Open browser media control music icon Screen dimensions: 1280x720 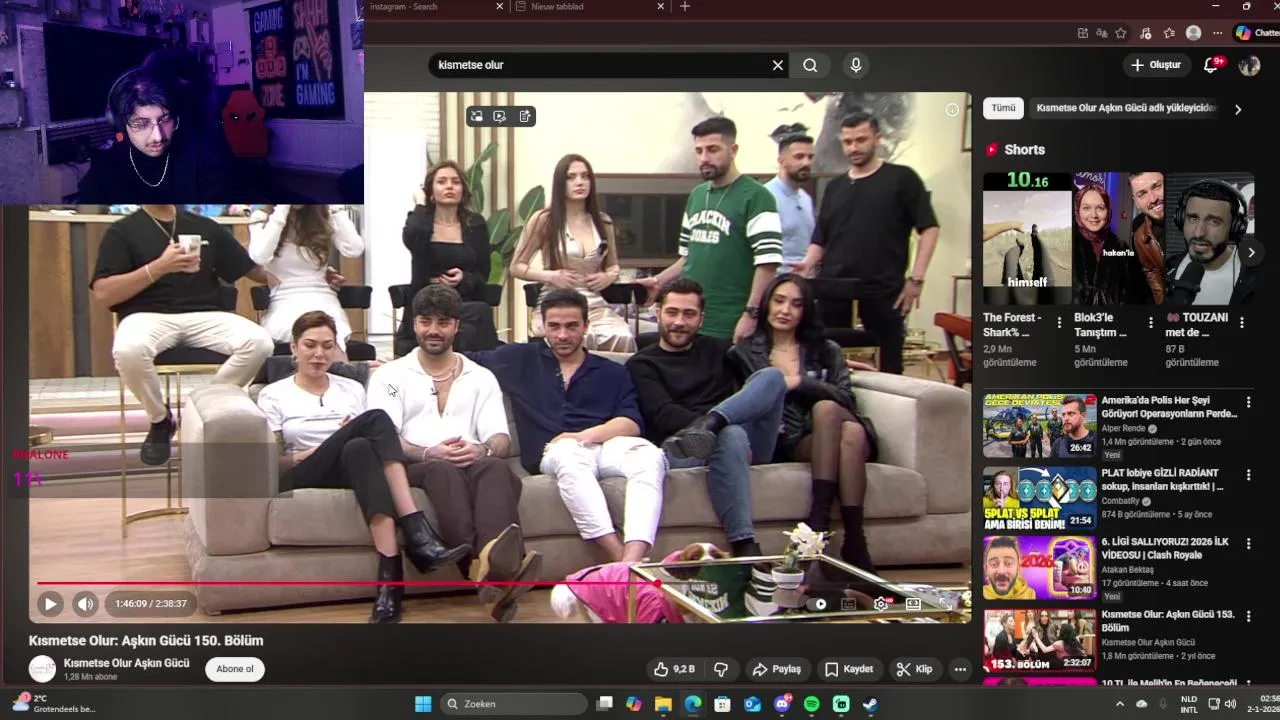tap(1146, 33)
